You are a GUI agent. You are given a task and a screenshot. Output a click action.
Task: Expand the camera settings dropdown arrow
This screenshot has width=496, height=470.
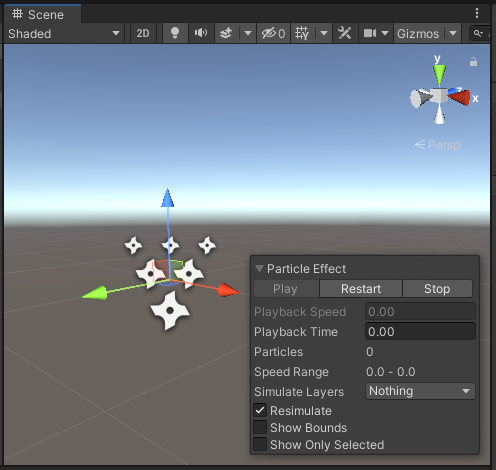385,33
